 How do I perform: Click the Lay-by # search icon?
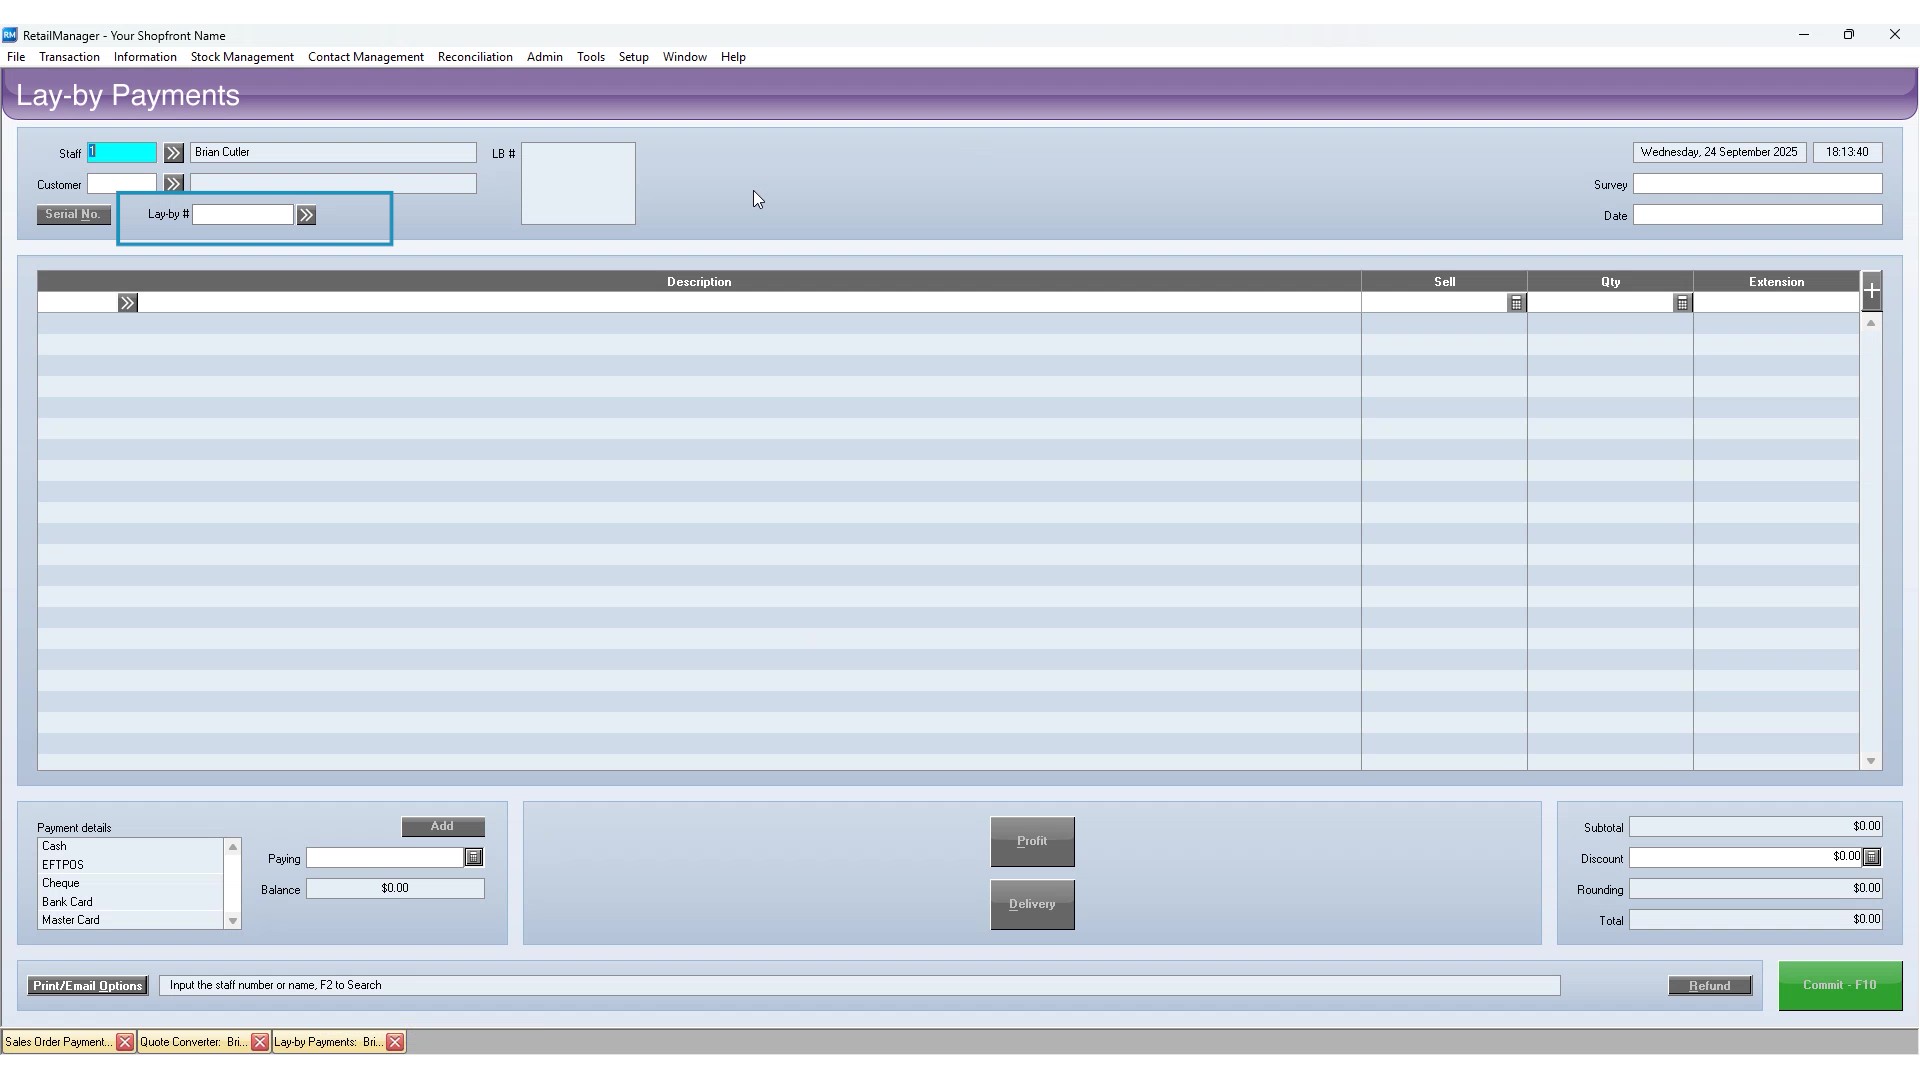click(306, 214)
